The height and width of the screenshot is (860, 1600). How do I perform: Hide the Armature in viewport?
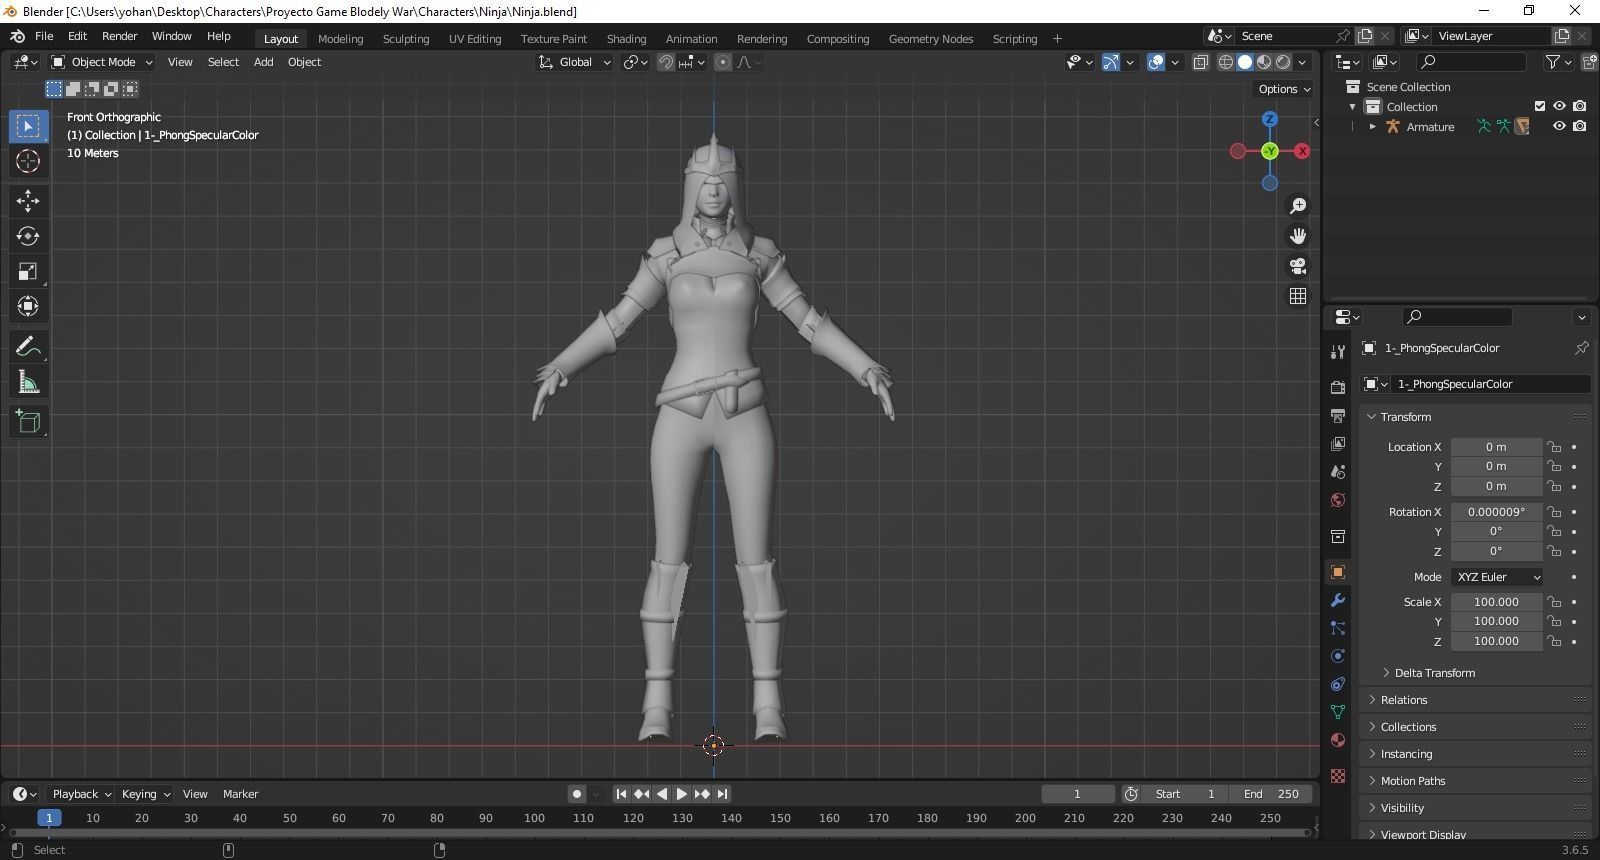click(x=1559, y=127)
